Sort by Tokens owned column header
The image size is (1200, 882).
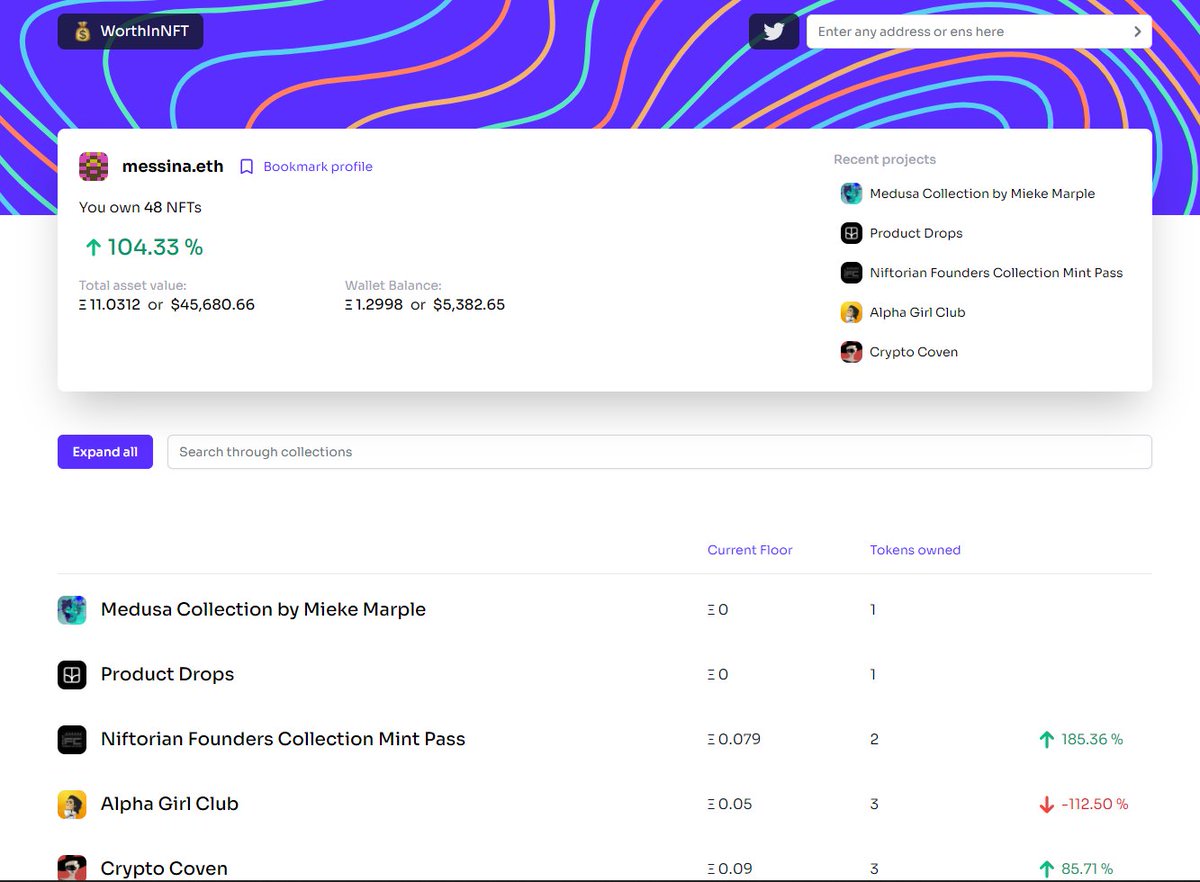915,550
